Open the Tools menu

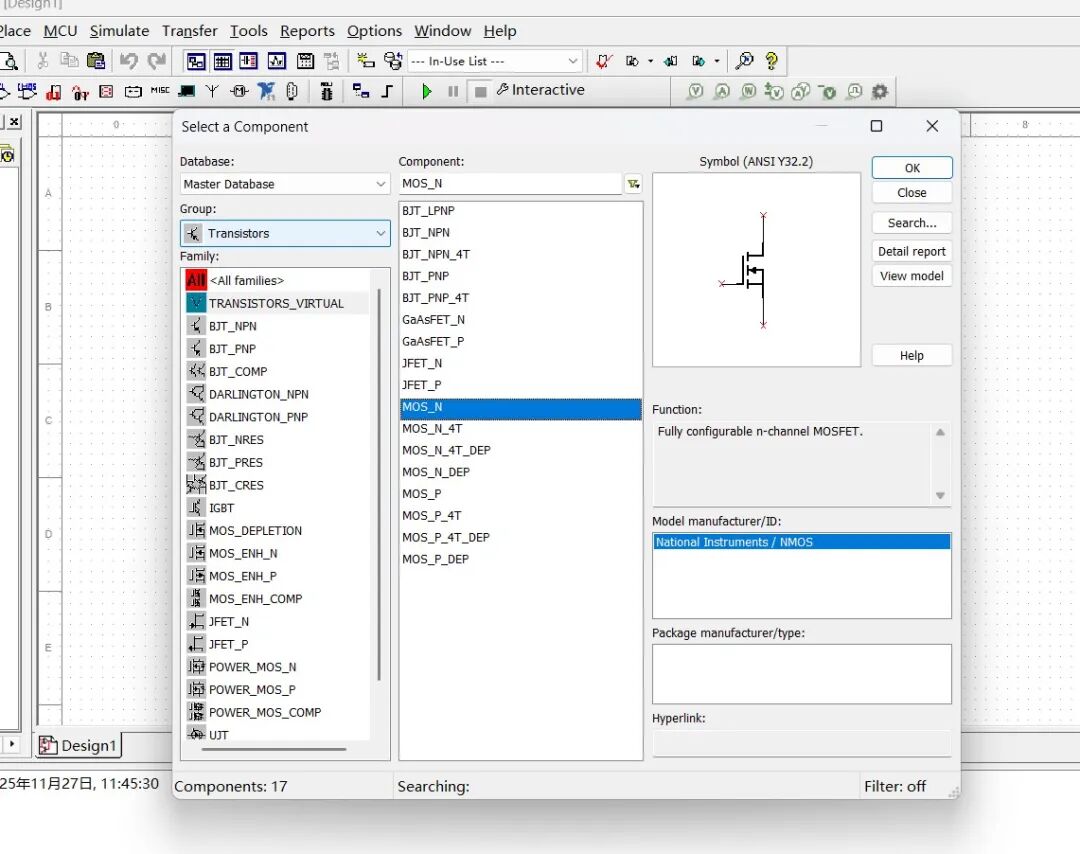[249, 31]
